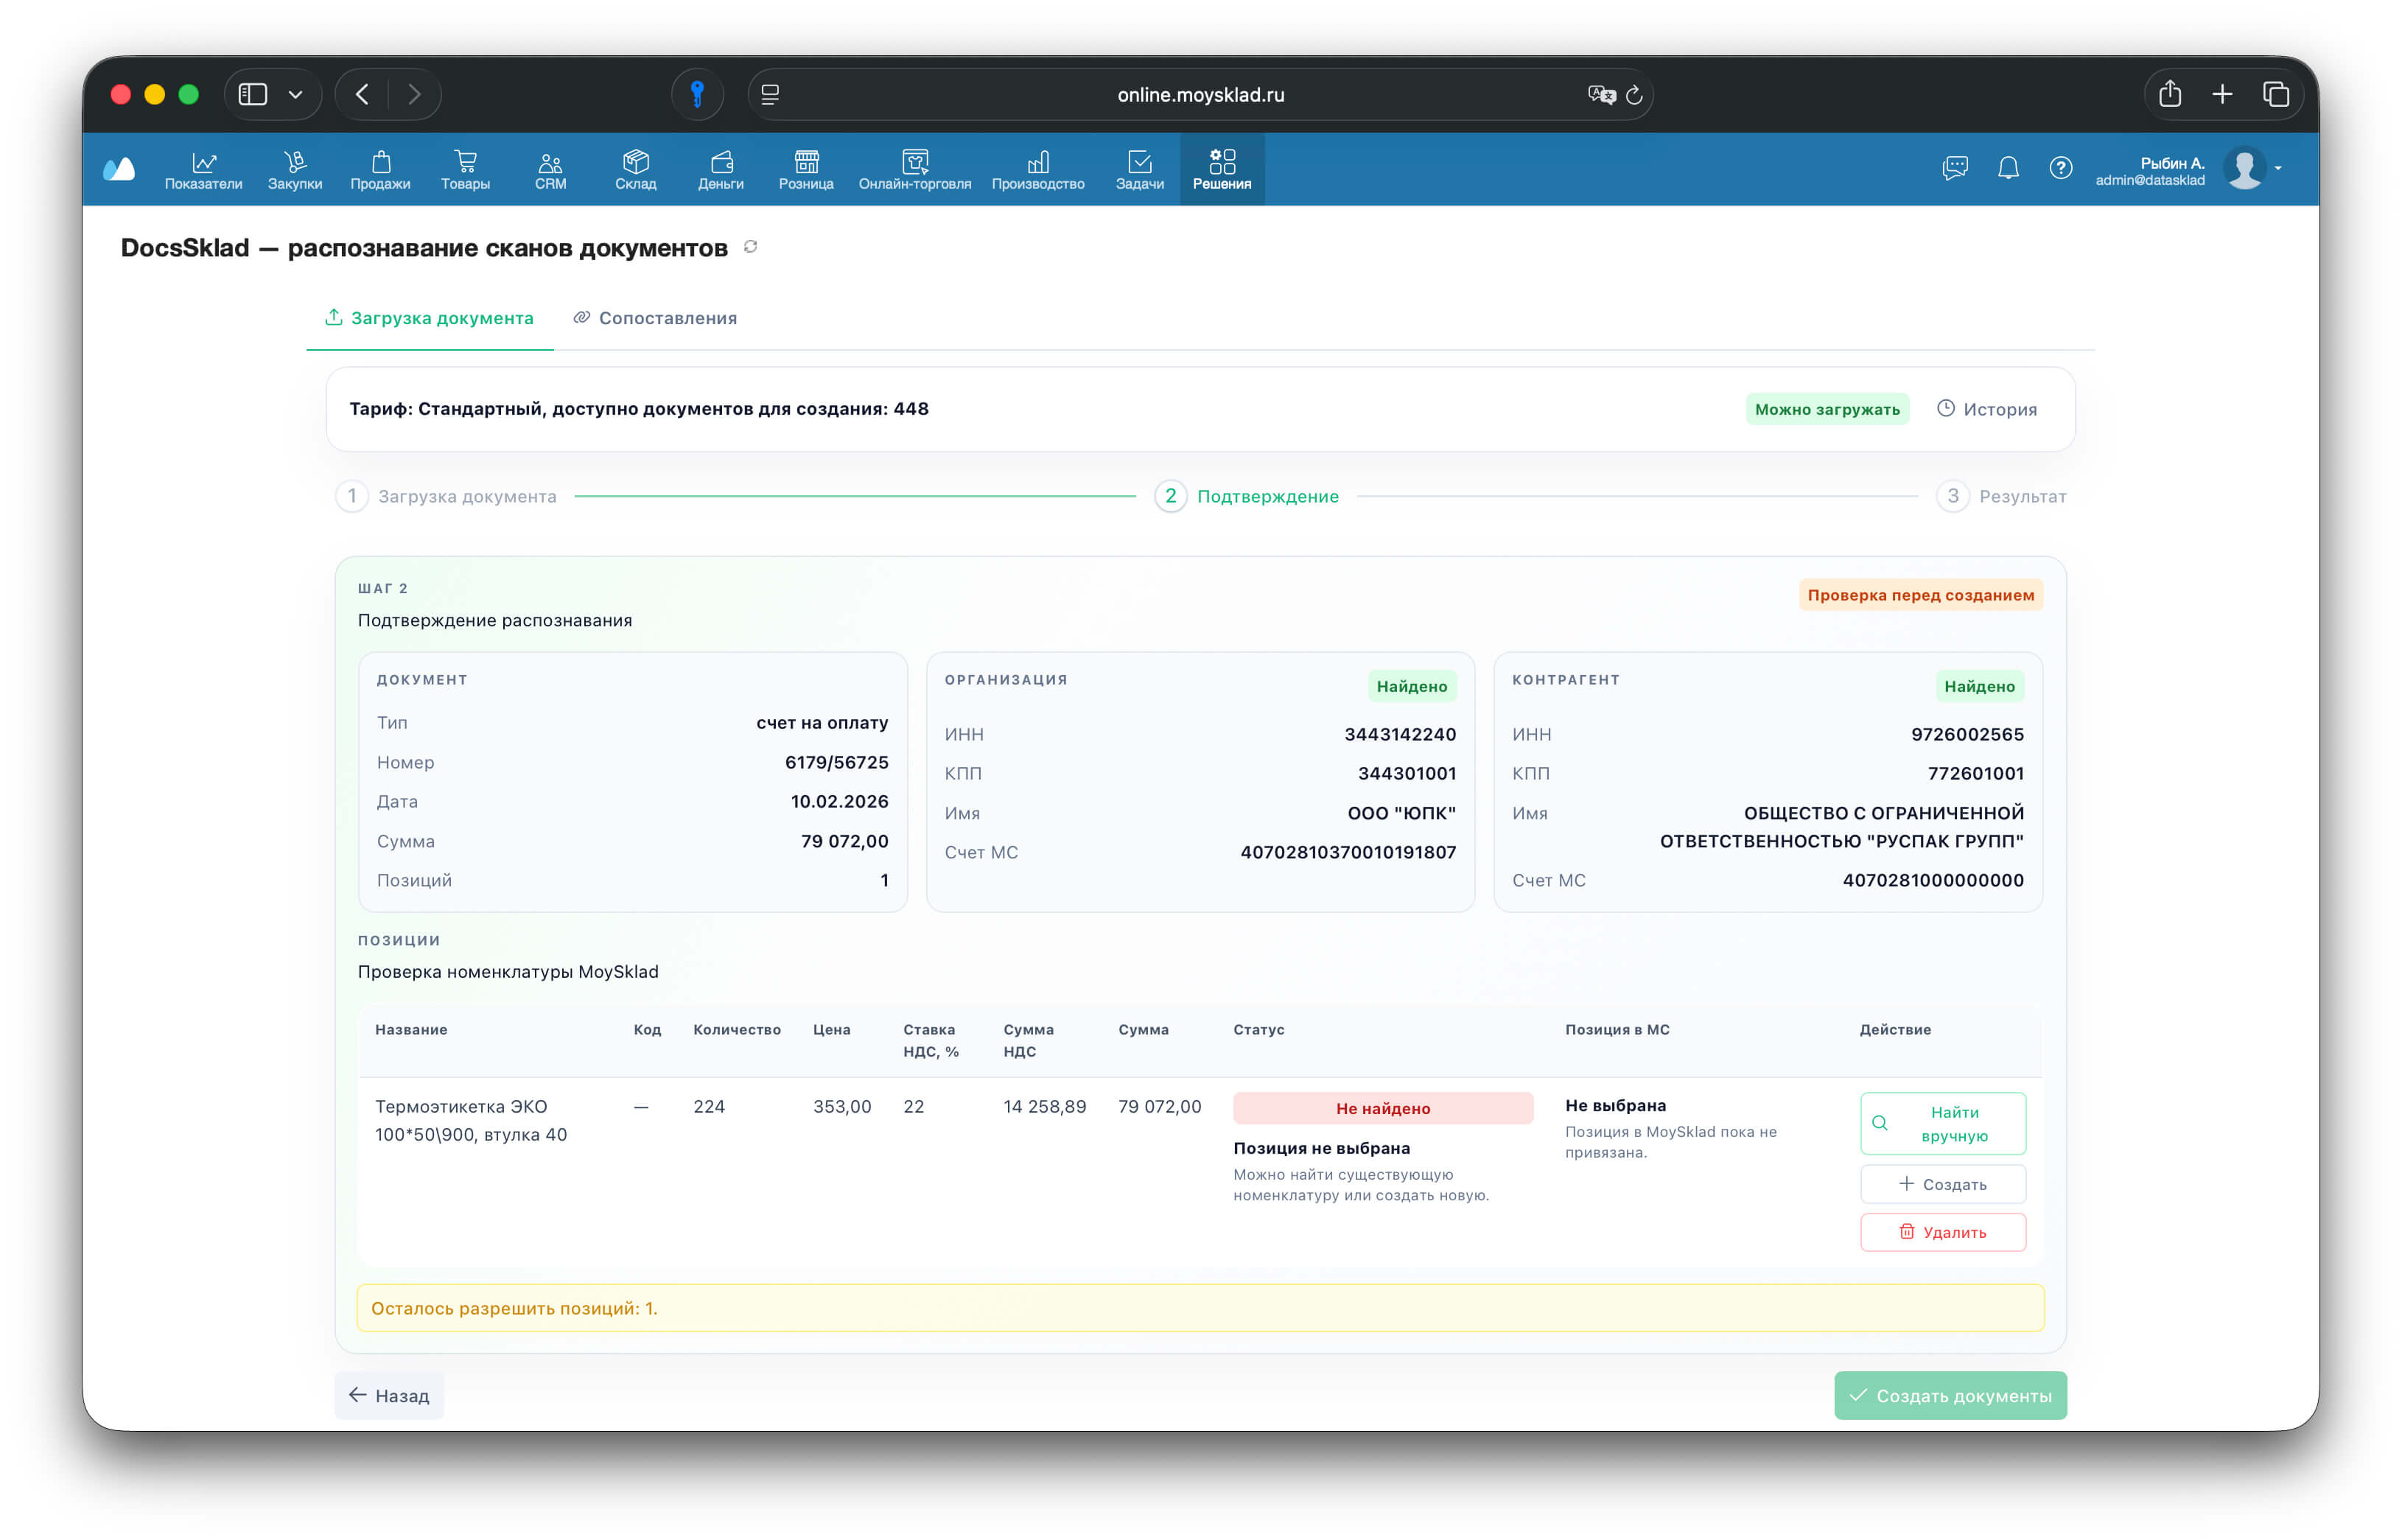Go forward in browser history
The width and height of the screenshot is (2402, 1540).
click(414, 94)
